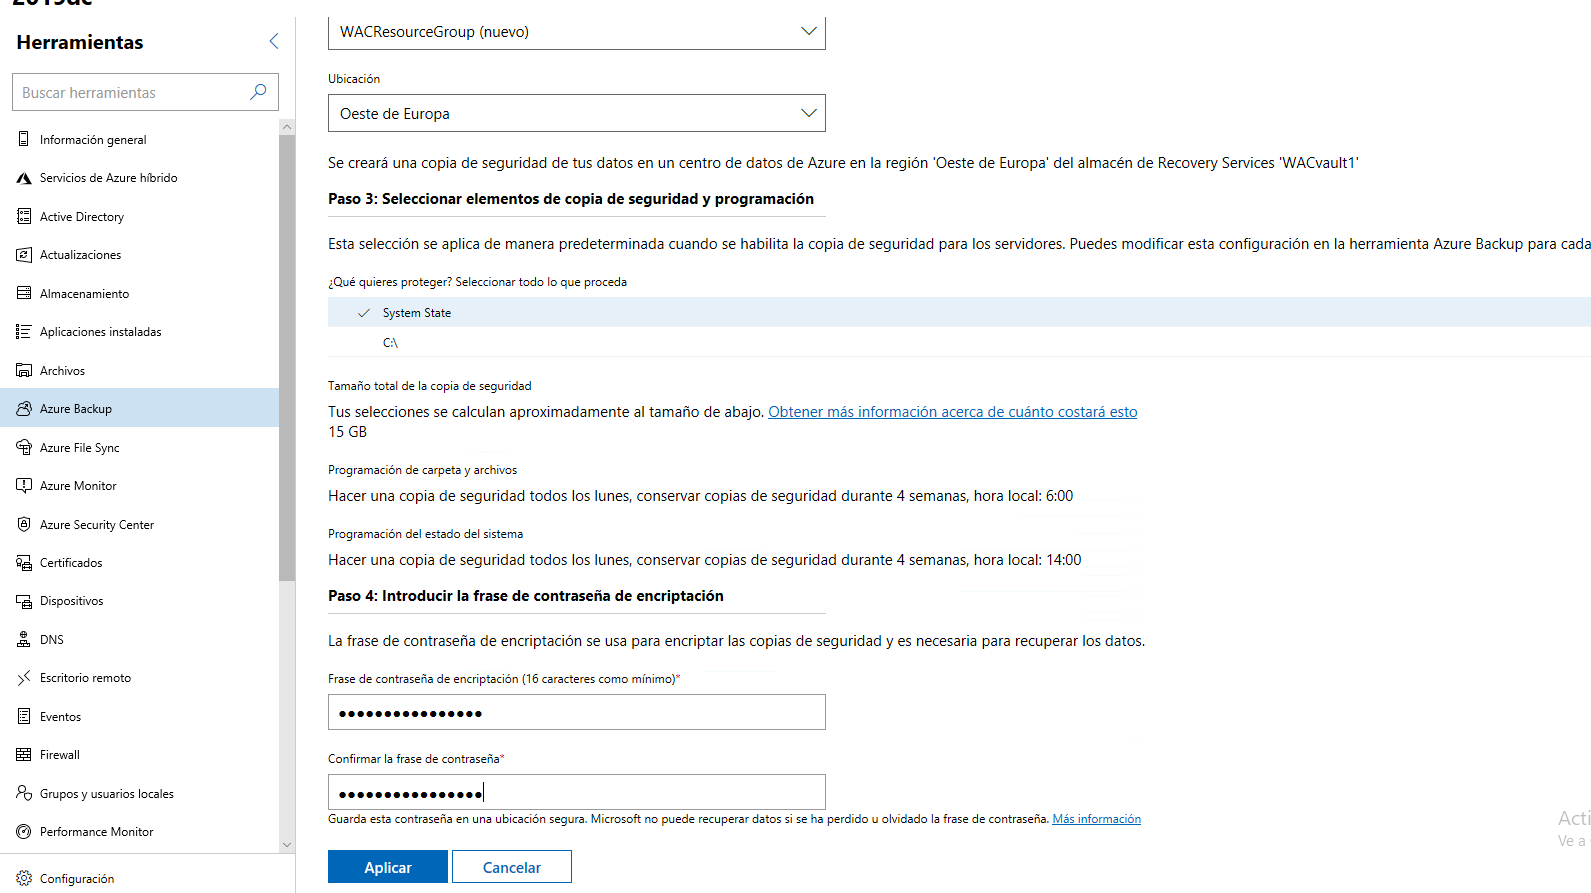
Task: Click the Azure Backup sidebar icon
Action: 24,408
